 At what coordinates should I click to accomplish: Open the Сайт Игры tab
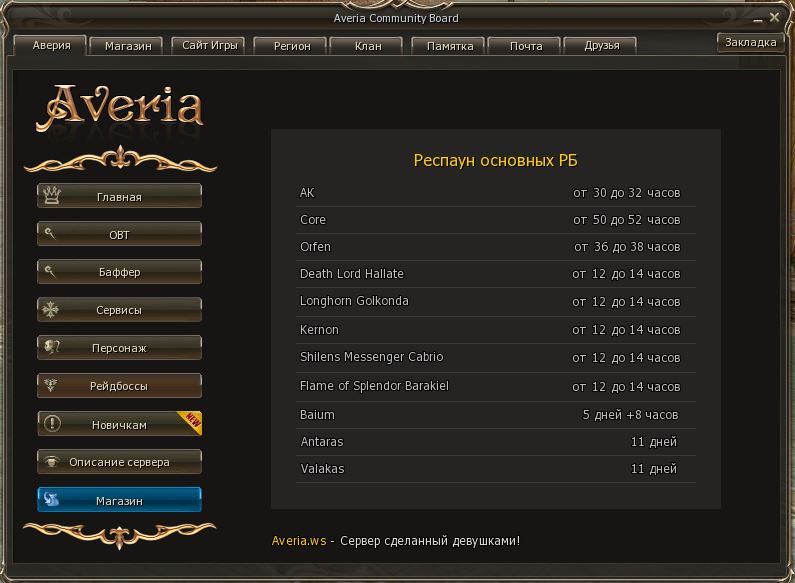pyautogui.click(x=208, y=45)
